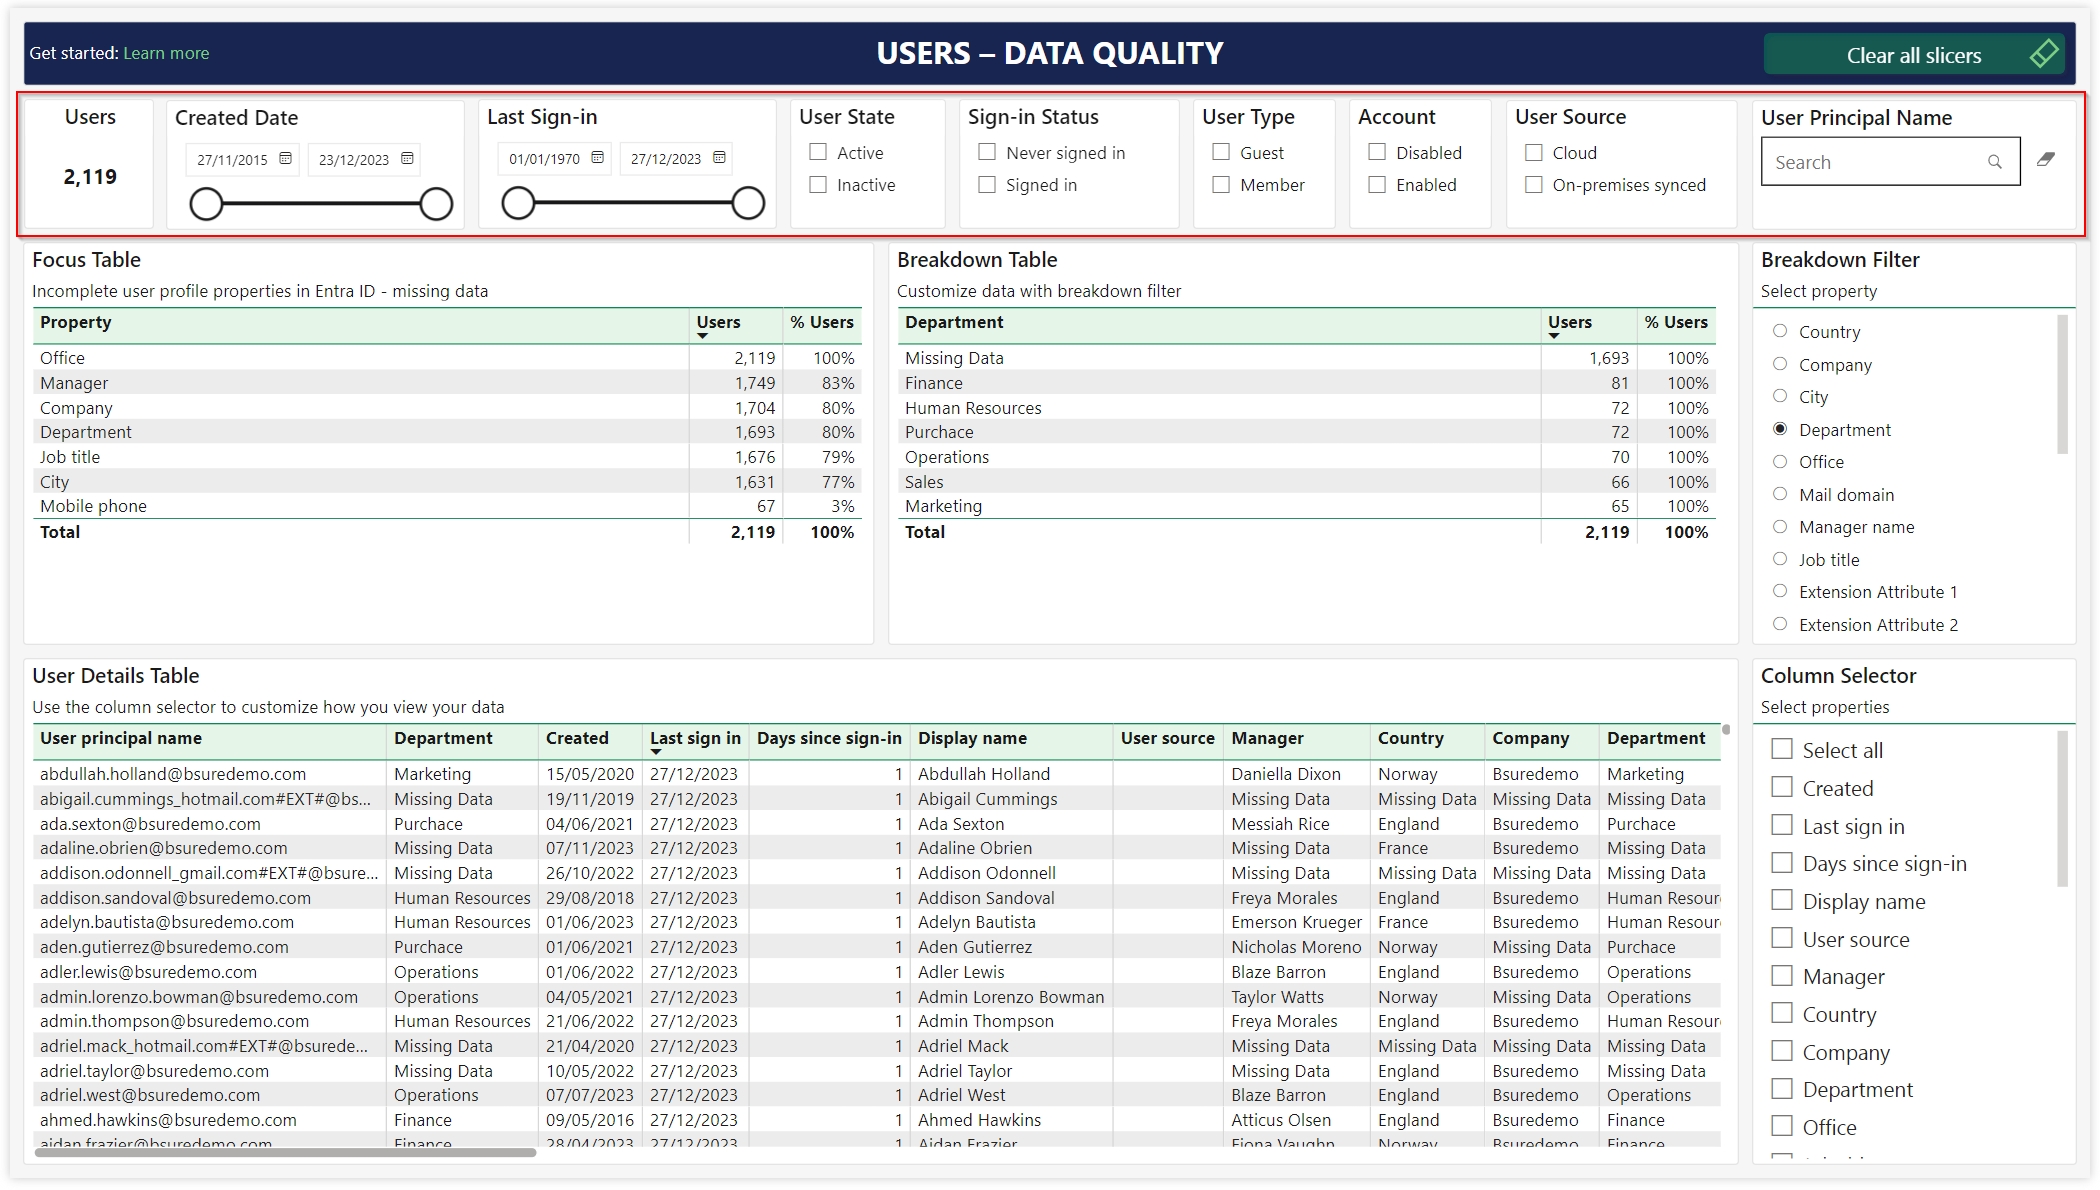Open calendar picker for Last Sign-in end

719,158
